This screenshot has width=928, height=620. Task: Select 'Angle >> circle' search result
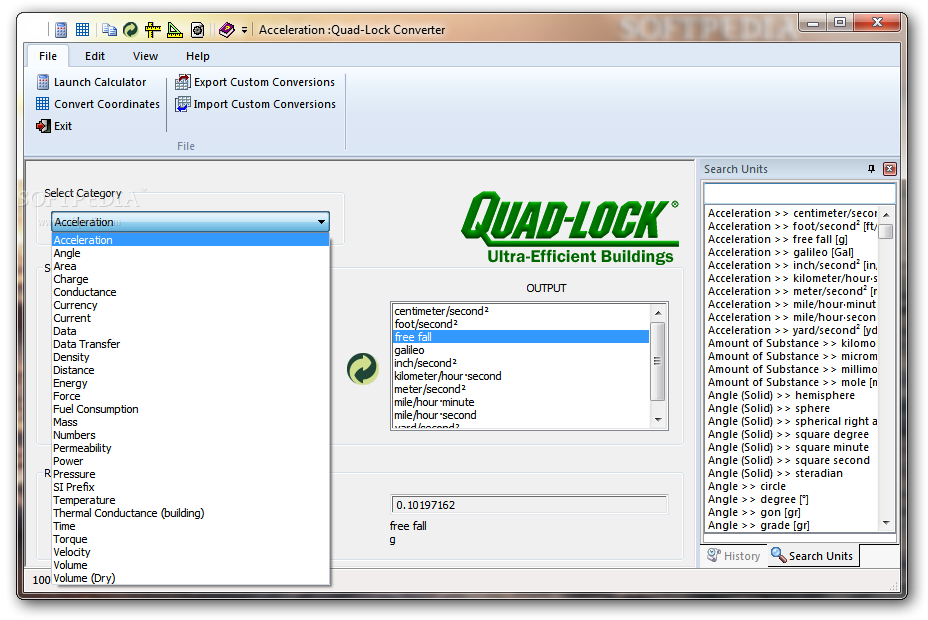click(792, 487)
